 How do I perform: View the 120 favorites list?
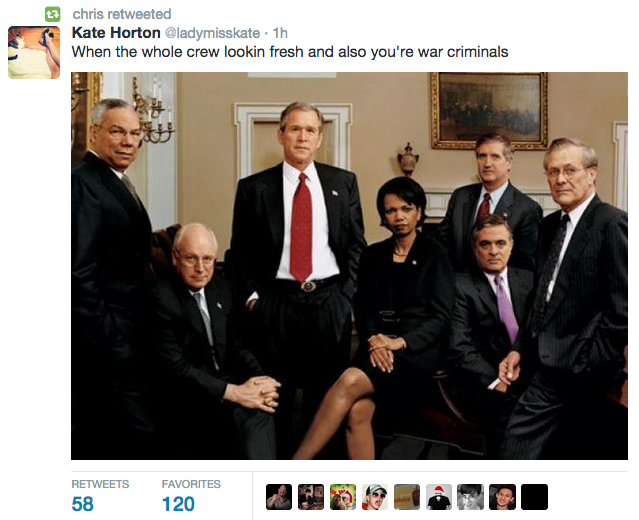[178, 504]
